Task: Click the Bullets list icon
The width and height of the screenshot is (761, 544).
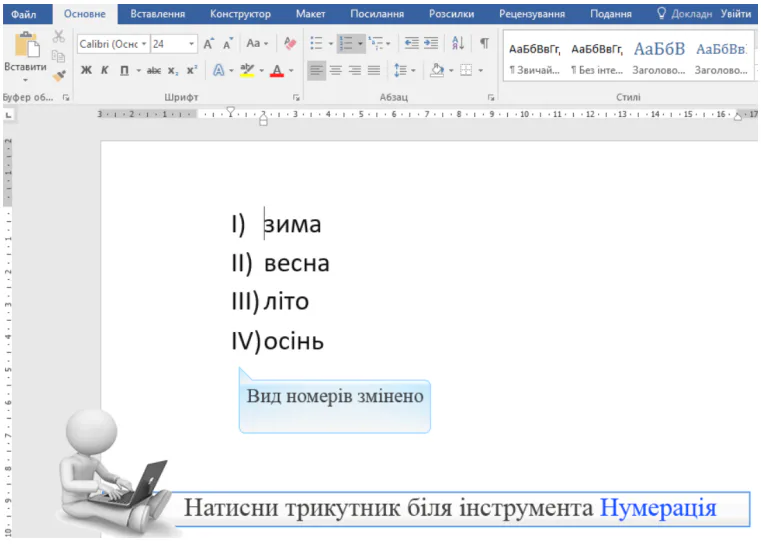Action: 317,44
